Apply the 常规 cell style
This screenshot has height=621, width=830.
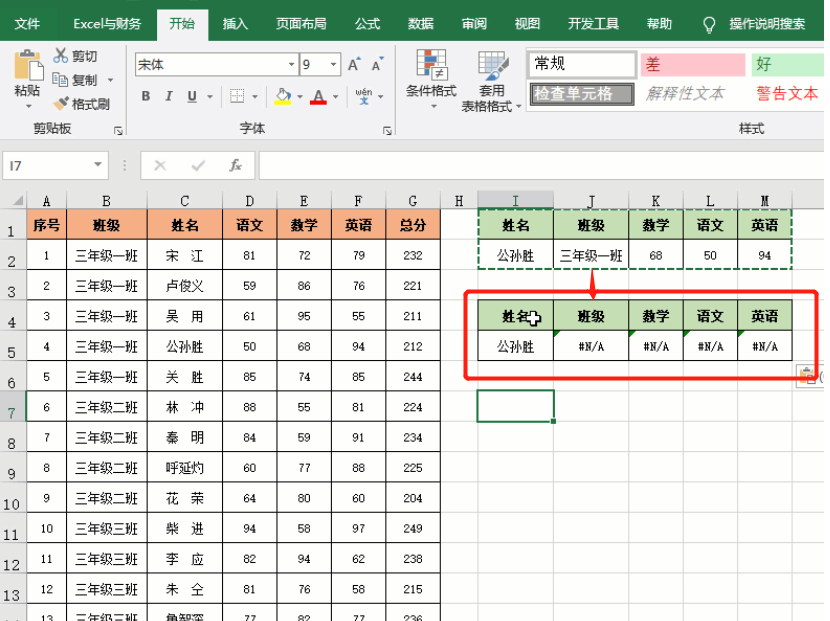point(580,62)
